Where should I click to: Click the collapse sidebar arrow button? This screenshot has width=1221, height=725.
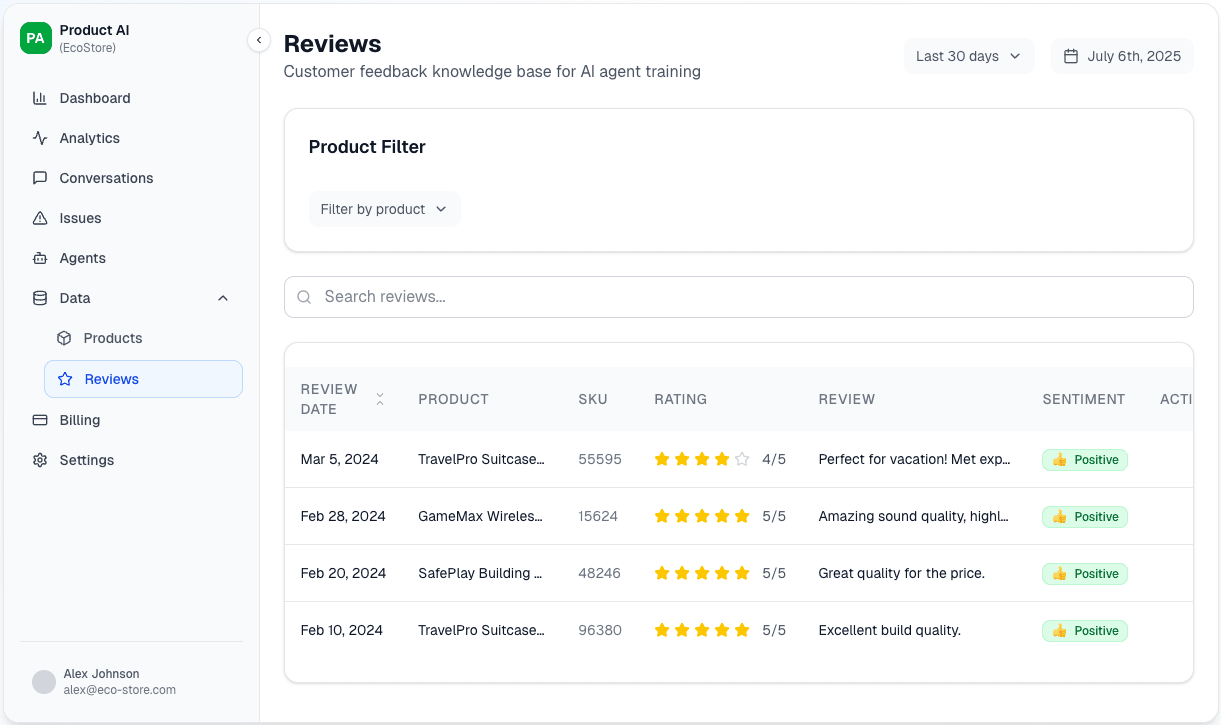259,39
